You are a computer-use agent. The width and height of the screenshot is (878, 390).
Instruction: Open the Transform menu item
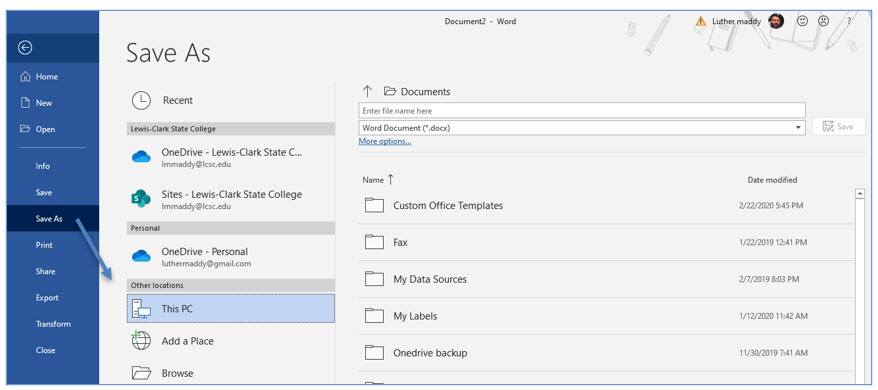pos(53,324)
